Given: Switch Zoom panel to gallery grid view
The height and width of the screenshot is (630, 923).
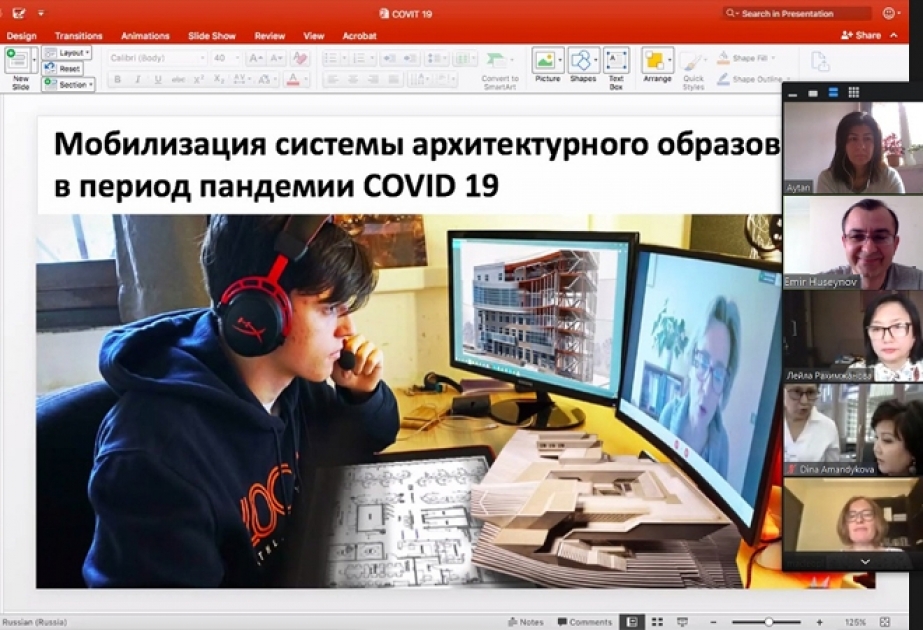Looking at the screenshot, I should [854, 92].
